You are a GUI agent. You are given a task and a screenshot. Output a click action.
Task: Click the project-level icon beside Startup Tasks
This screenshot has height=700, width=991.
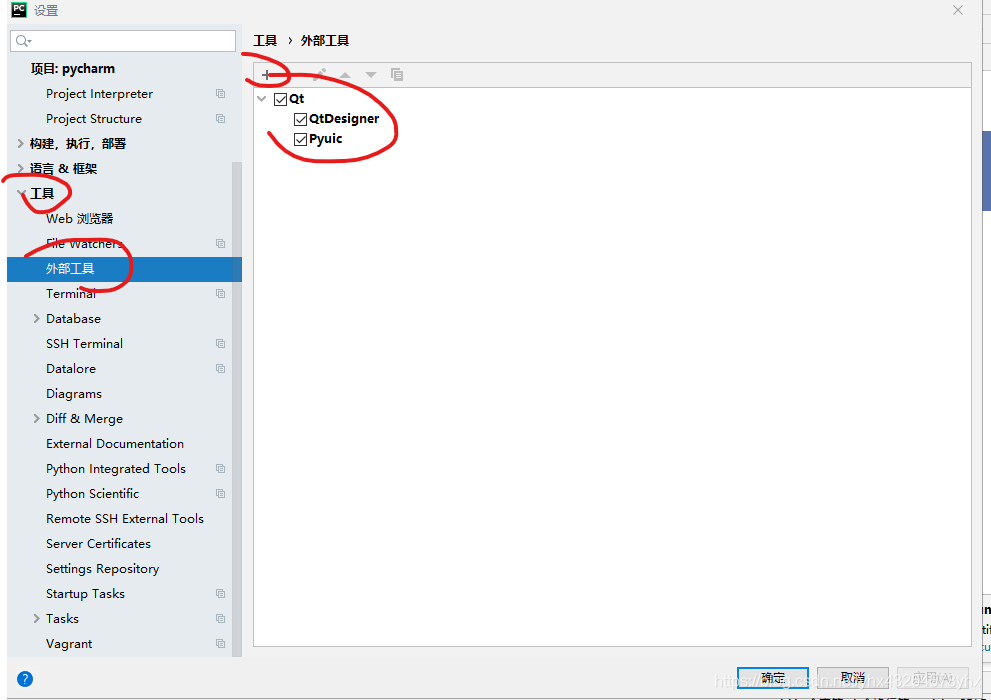(x=221, y=594)
